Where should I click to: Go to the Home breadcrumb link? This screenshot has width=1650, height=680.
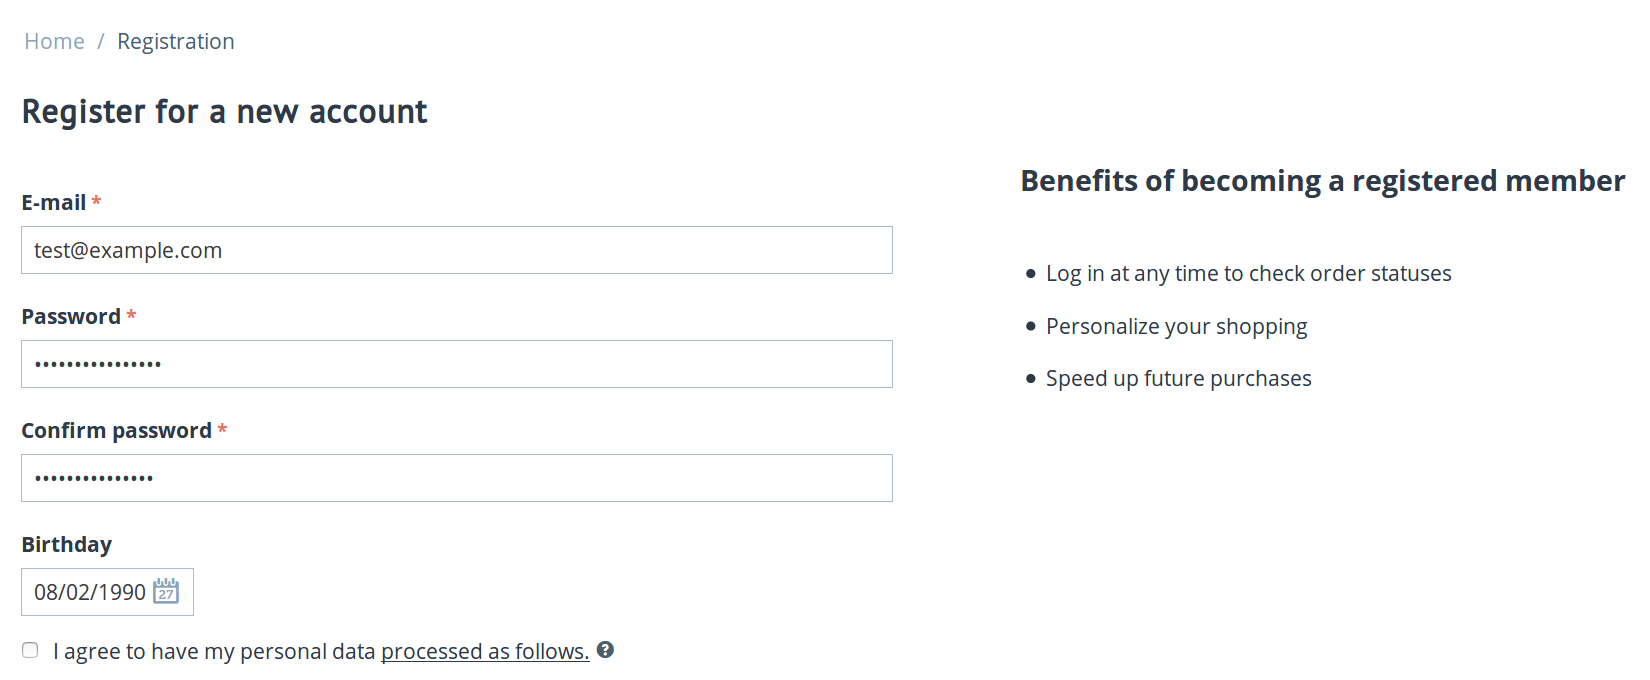click(x=54, y=41)
